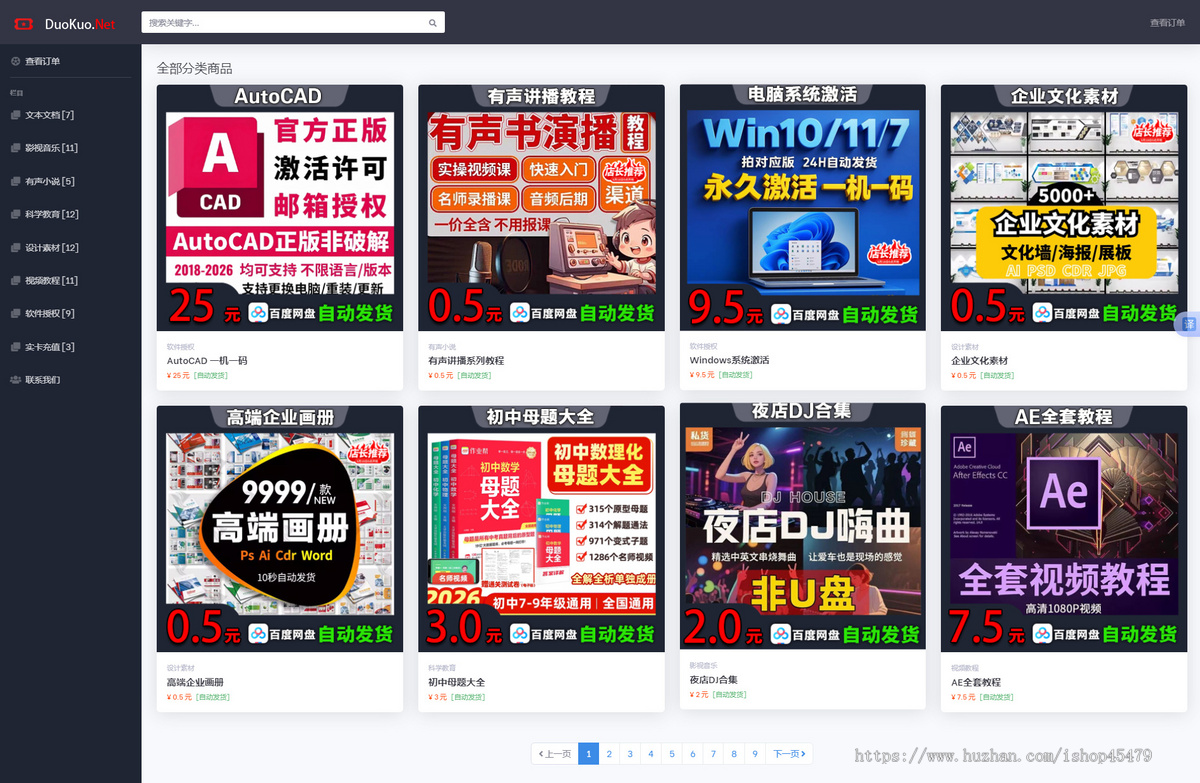Viewport: 1200px width, 783px height.
Task: Click the title 'AutoCAD 一机一码'
Action: point(207,360)
